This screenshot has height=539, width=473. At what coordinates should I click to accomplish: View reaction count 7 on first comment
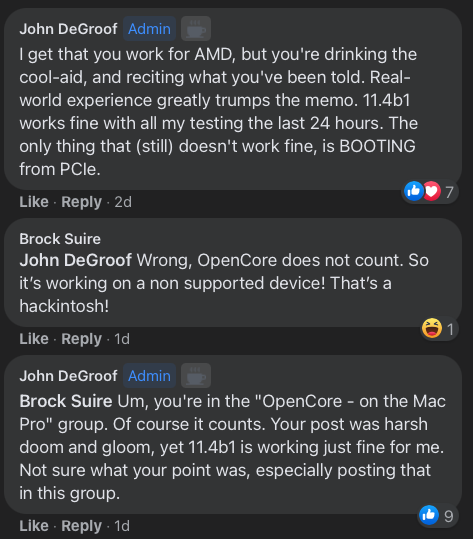[449, 192]
